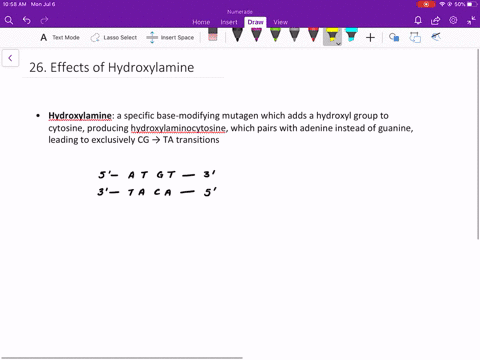
Task: Activate Text Mode
Action: (60, 37)
